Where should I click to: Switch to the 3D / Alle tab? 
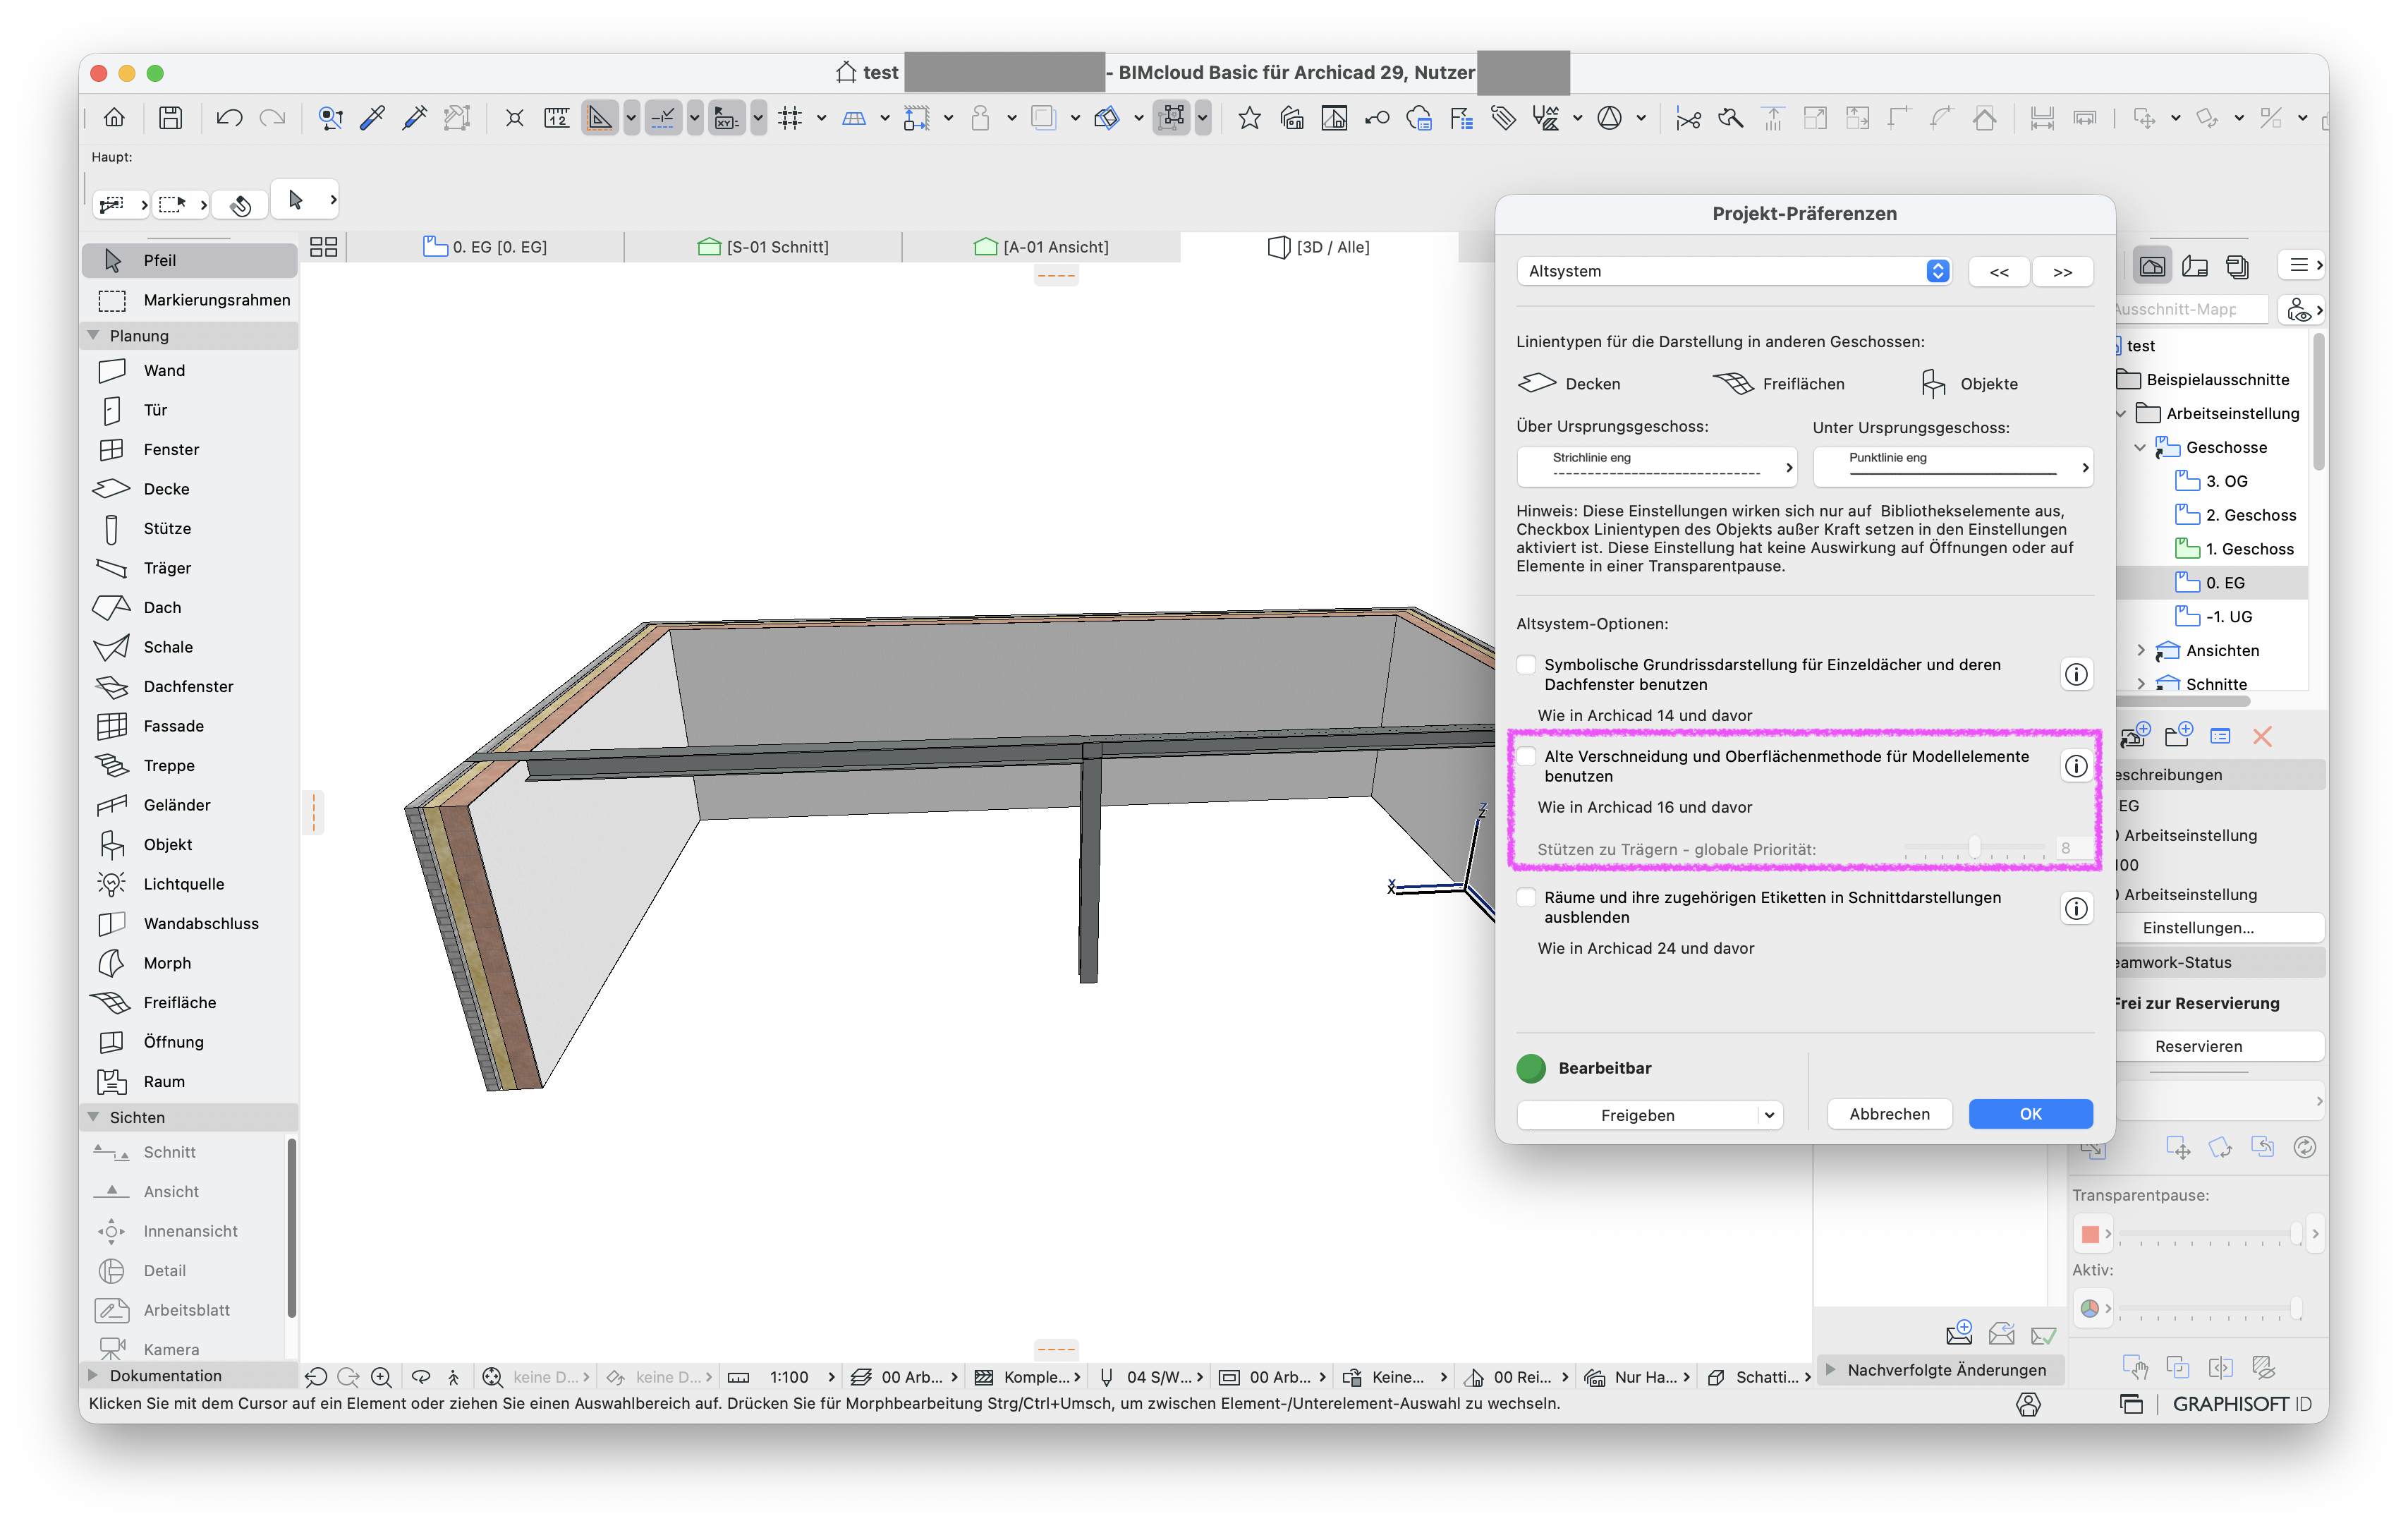coord(1319,247)
